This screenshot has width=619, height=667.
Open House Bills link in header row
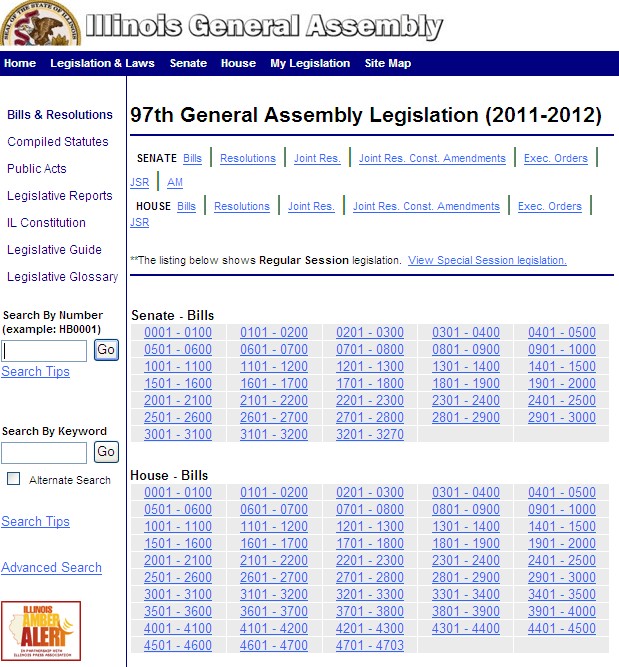click(x=186, y=206)
